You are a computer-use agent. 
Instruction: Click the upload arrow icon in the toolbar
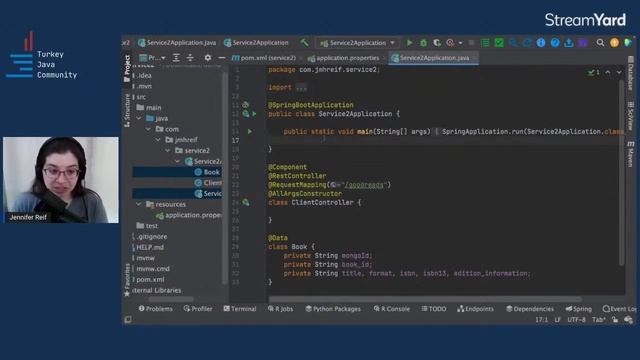569,42
